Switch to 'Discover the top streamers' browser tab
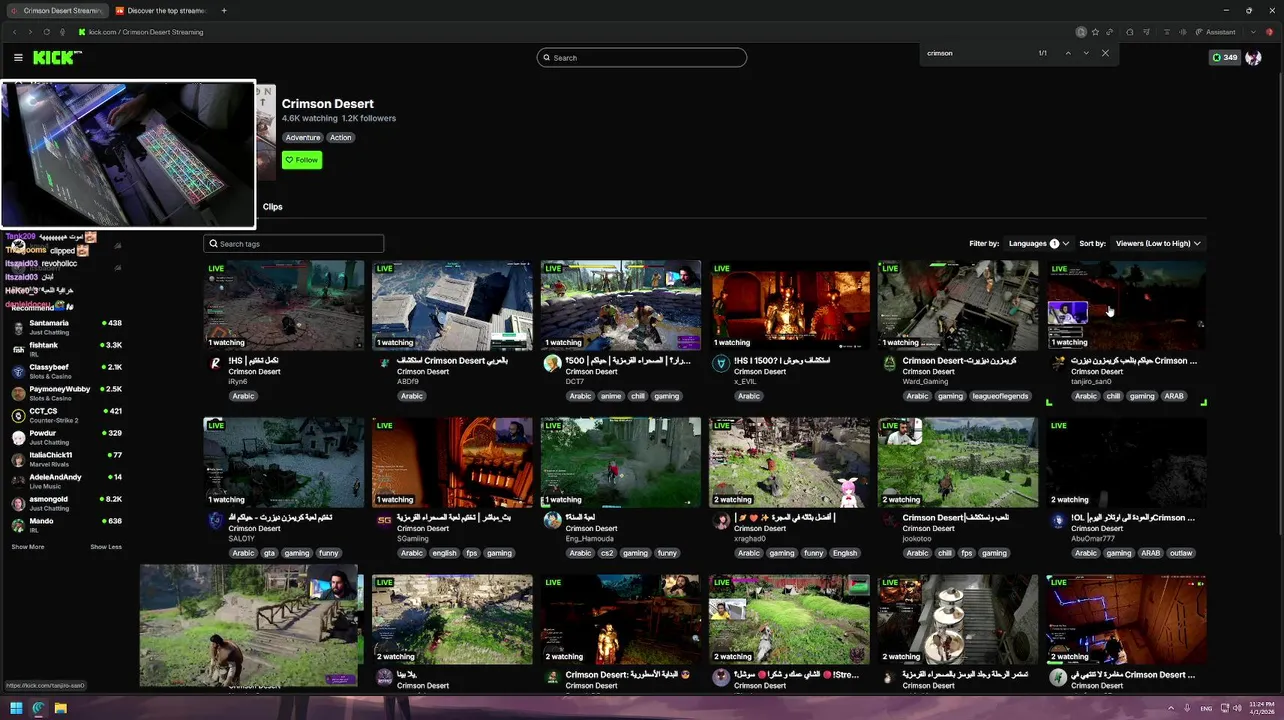Image resolution: width=1284 pixels, height=720 pixels. pos(160,10)
